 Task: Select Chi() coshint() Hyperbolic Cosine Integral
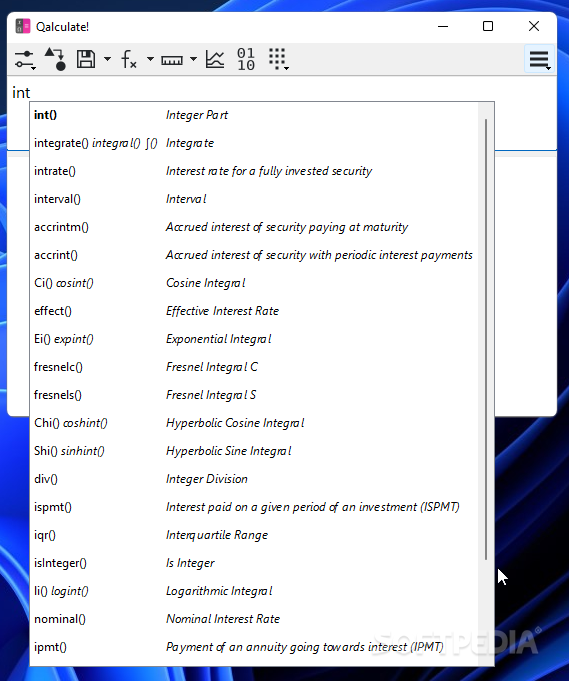point(256,423)
